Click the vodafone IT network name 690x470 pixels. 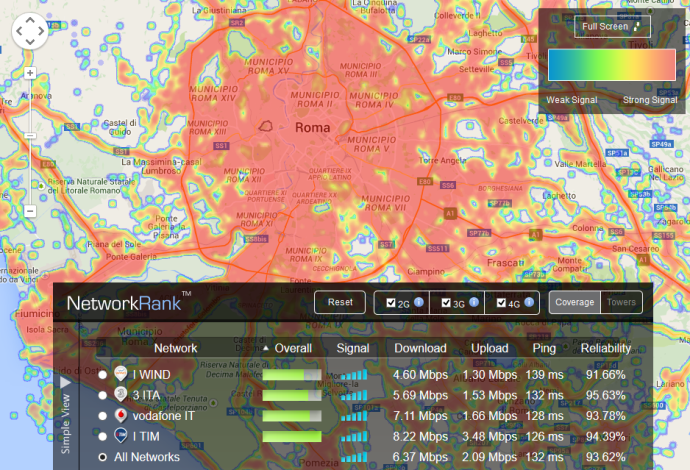point(163,416)
